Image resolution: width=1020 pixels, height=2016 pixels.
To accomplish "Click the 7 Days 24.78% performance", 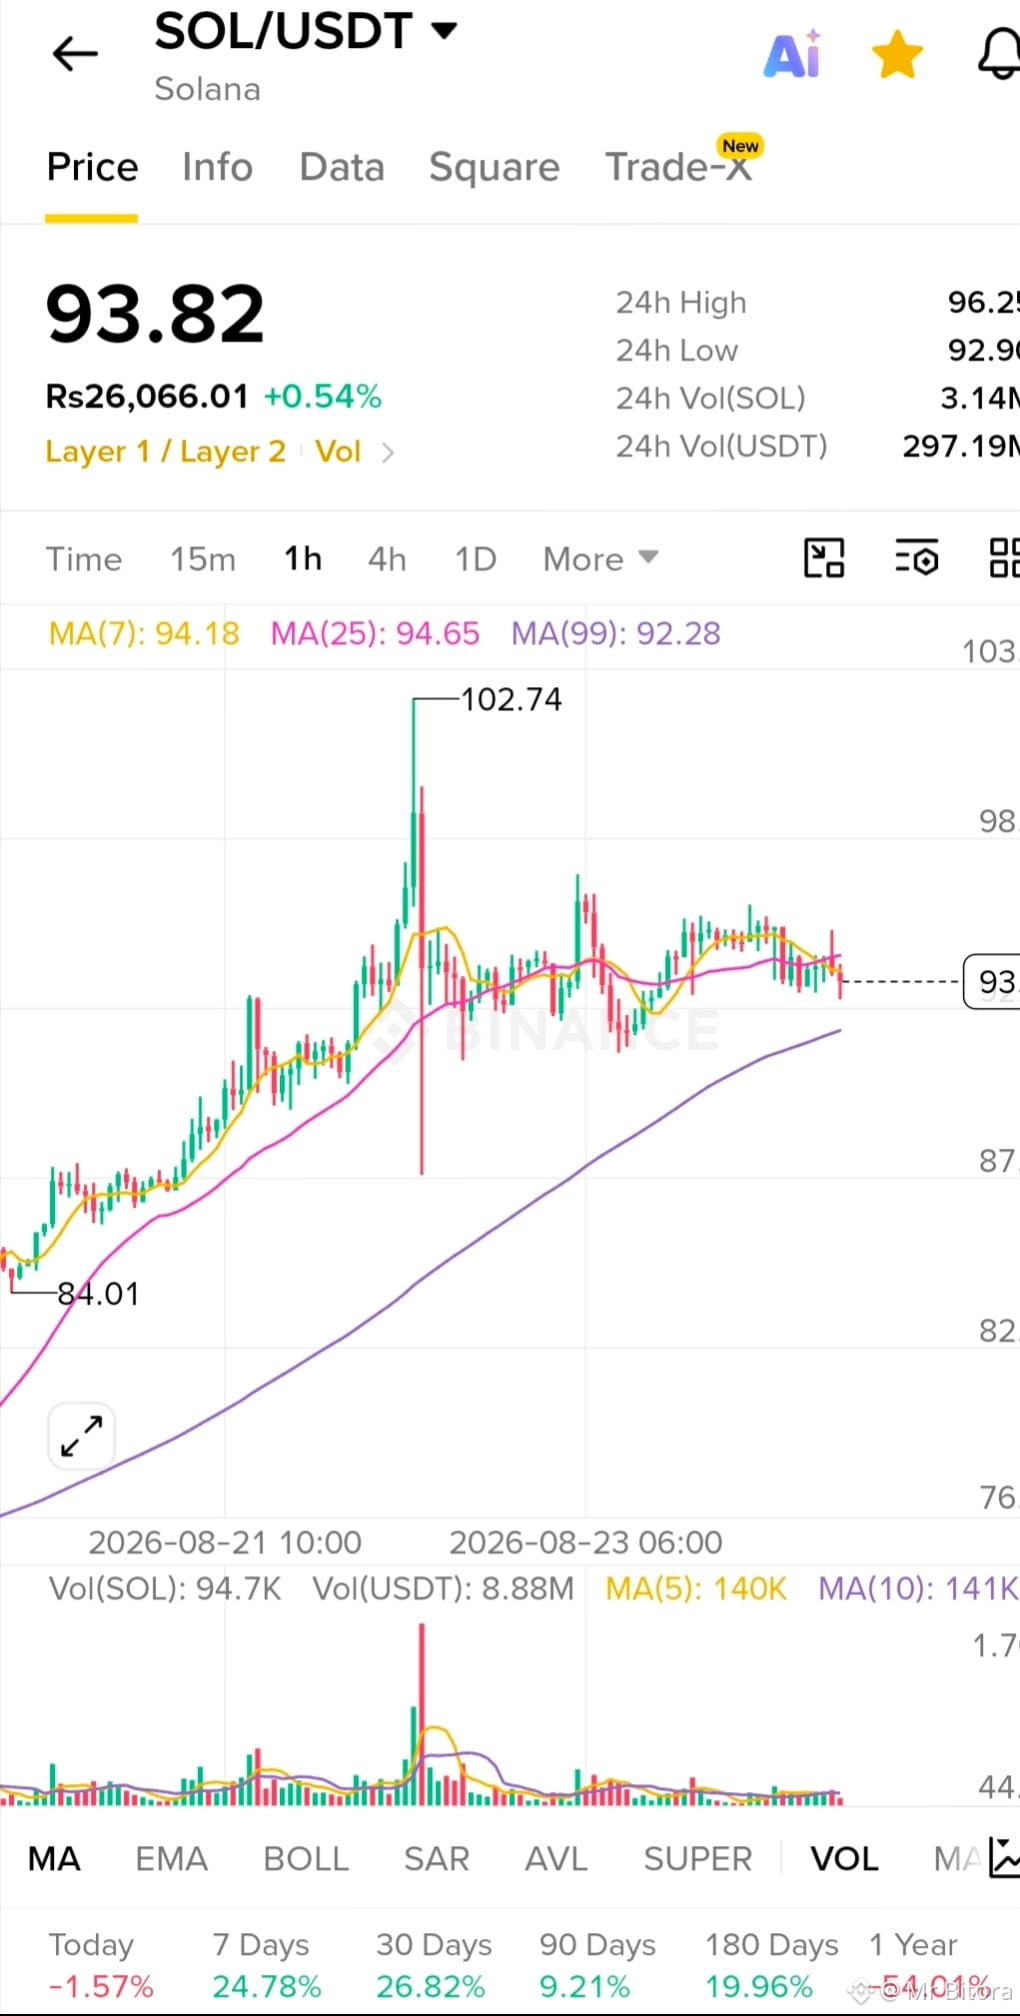I will (x=266, y=1965).
